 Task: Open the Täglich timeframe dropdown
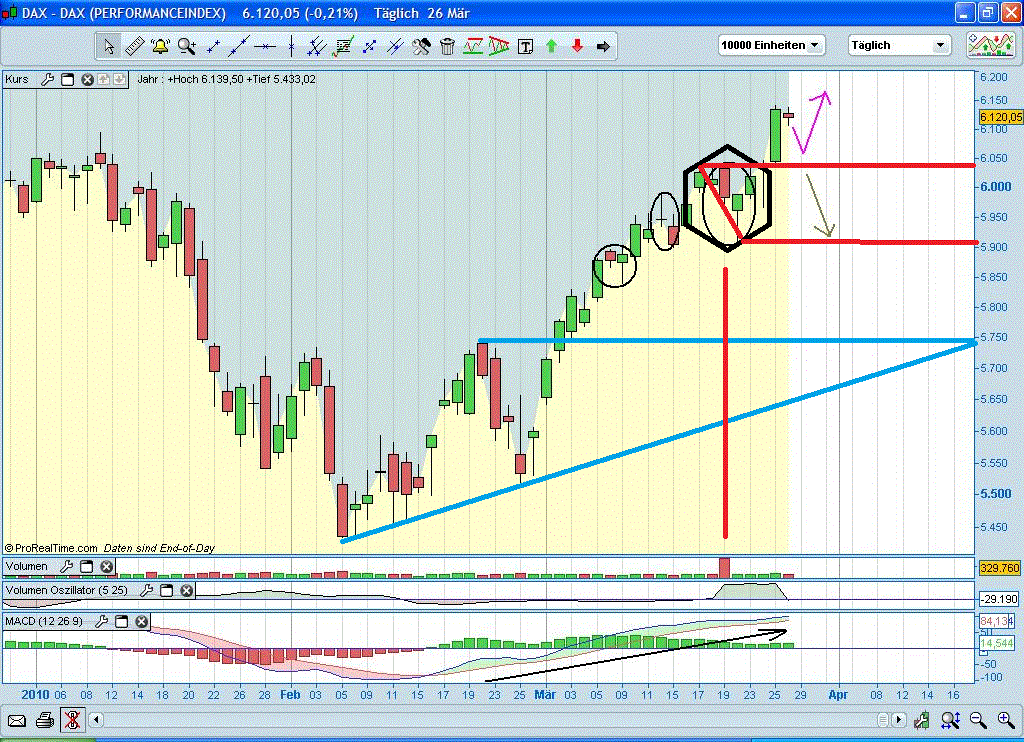[899, 45]
